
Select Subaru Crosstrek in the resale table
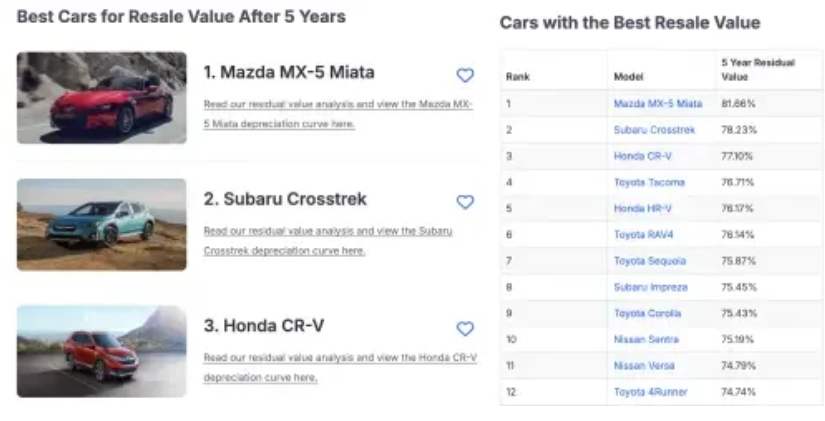coord(654,130)
